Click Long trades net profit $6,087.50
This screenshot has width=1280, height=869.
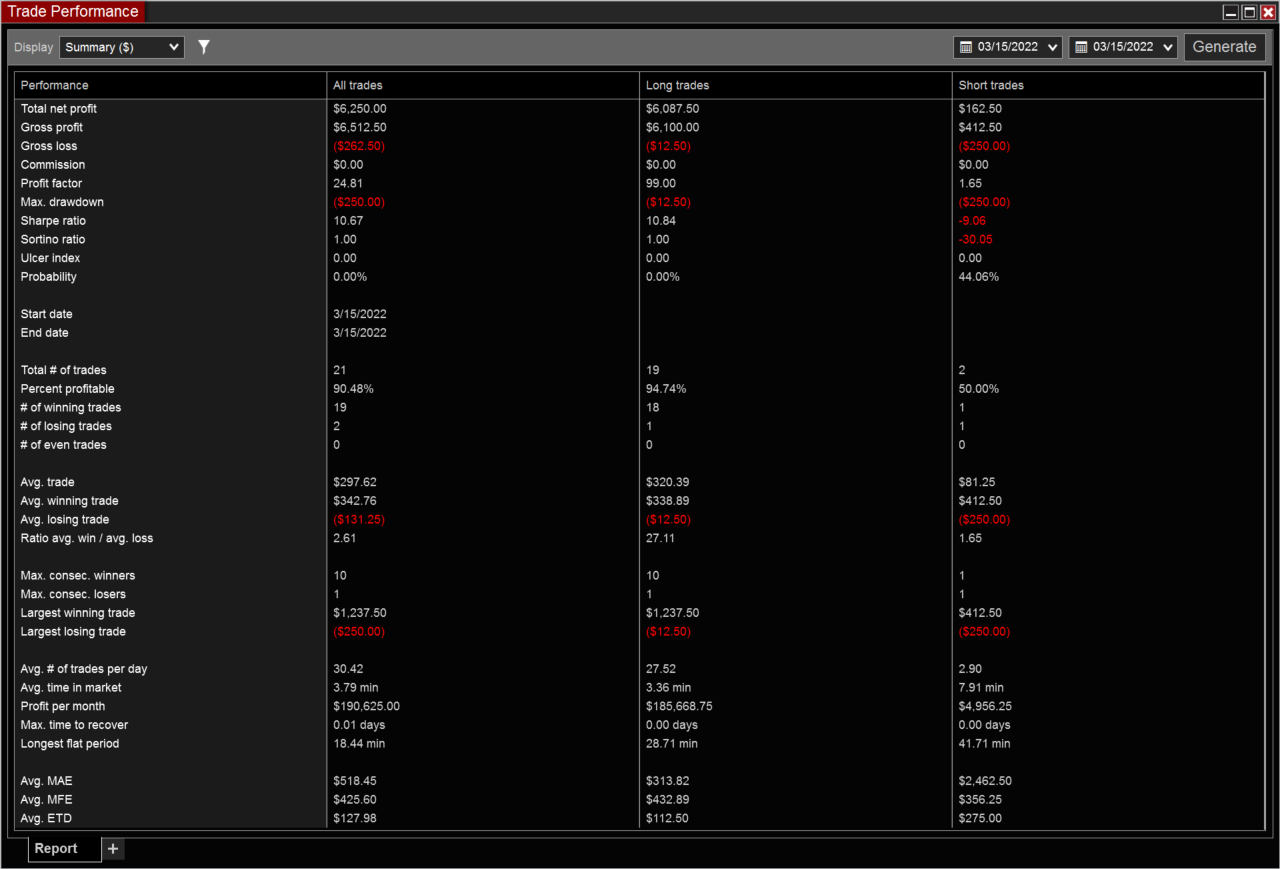[x=673, y=108]
